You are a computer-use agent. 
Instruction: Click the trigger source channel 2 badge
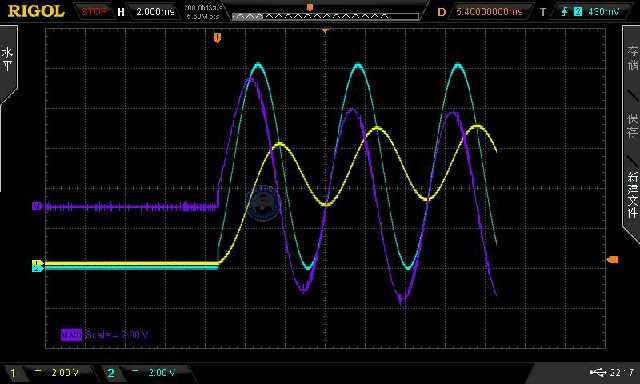coord(578,11)
